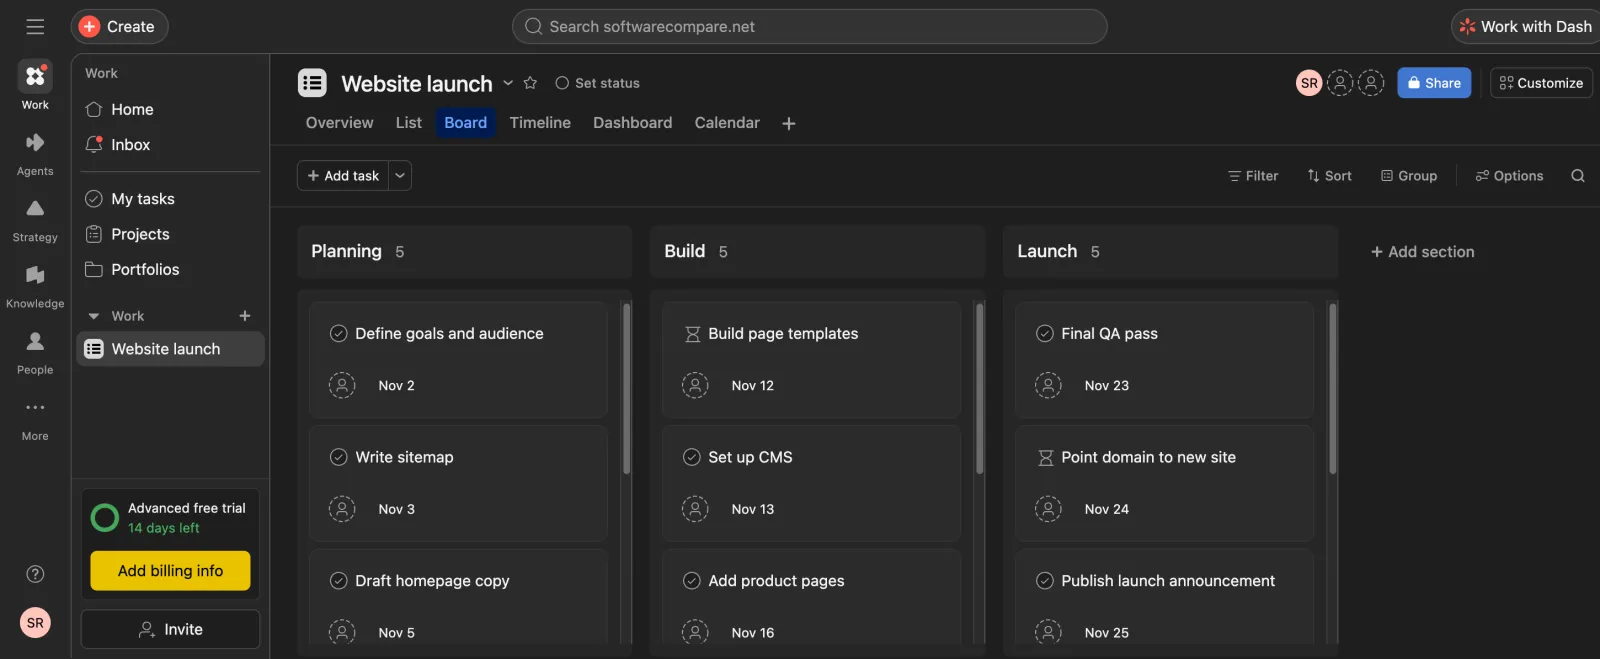Image resolution: width=1600 pixels, height=659 pixels.
Task: Switch to the Timeline tab
Action: point(540,123)
